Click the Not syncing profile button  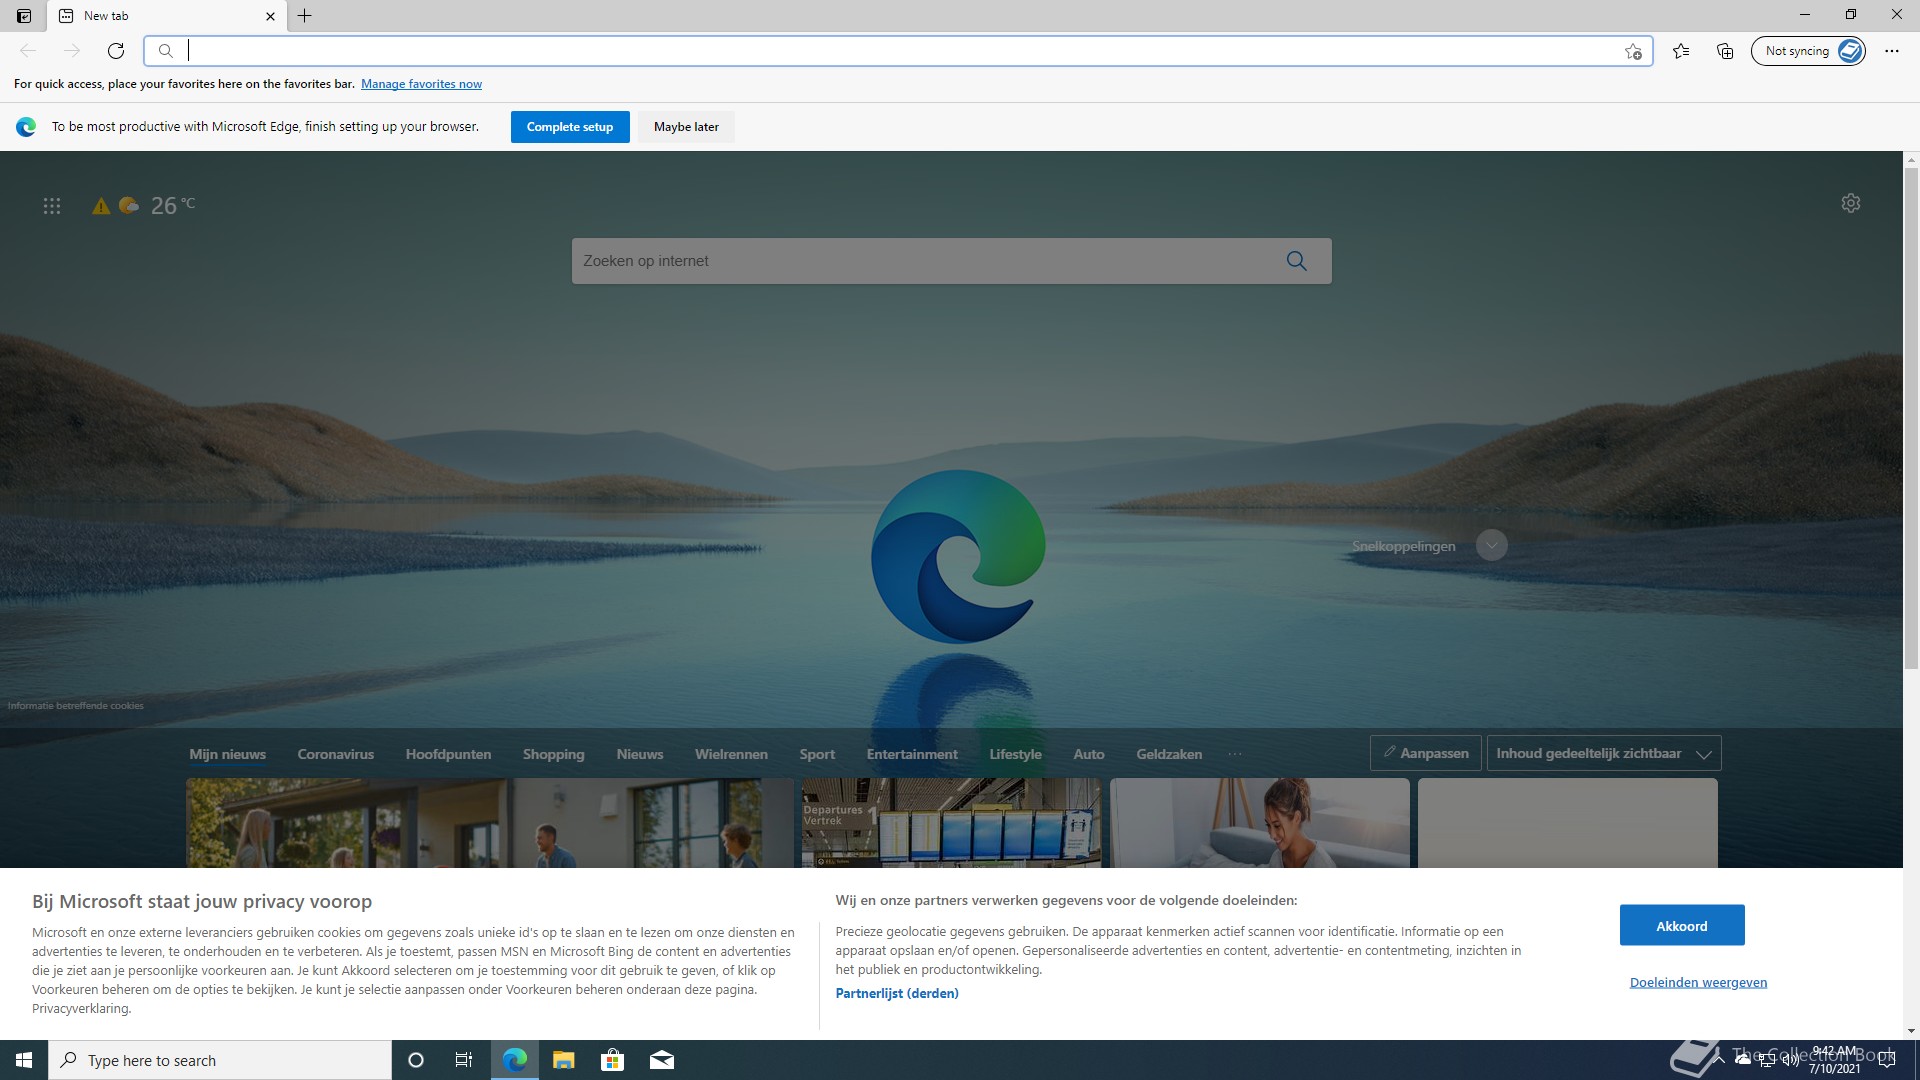pyautogui.click(x=1808, y=51)
